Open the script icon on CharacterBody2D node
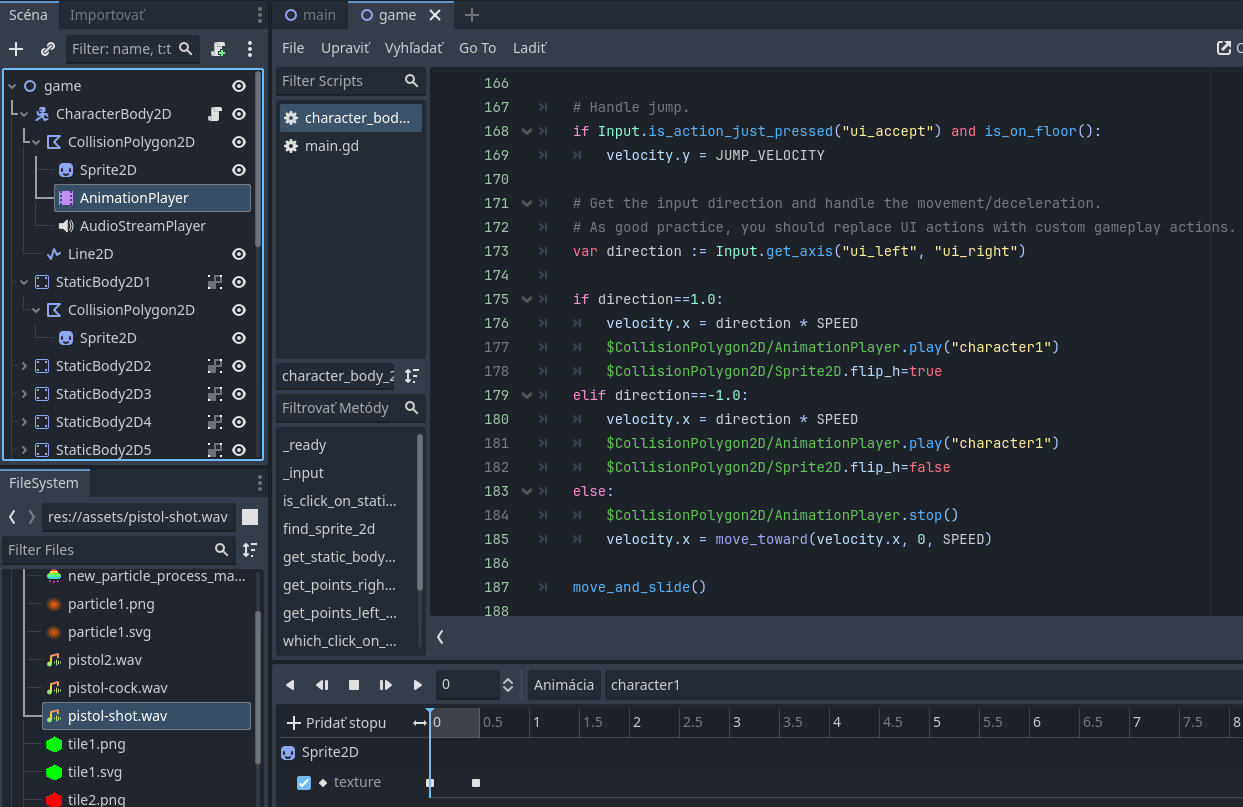1243x807 pixels. [214, 114]
